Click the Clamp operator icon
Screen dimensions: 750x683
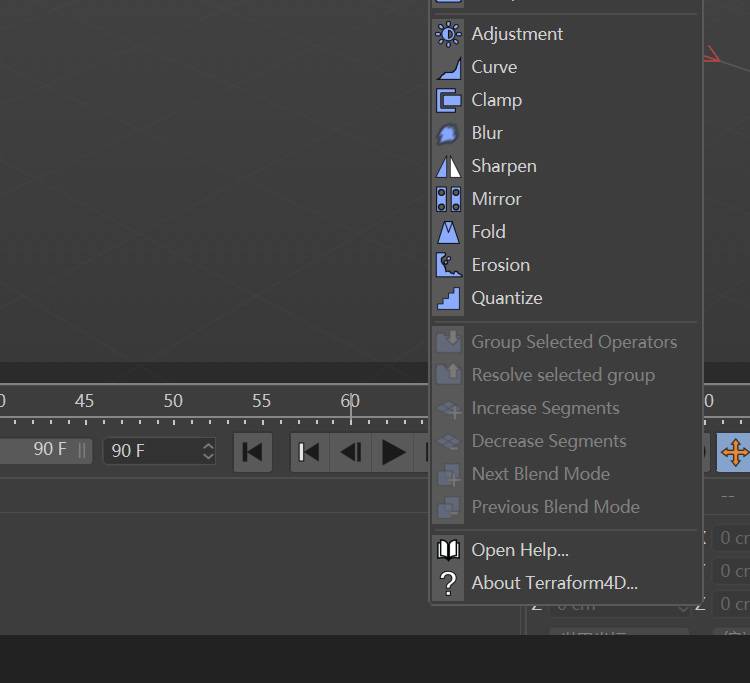point(448,100)
